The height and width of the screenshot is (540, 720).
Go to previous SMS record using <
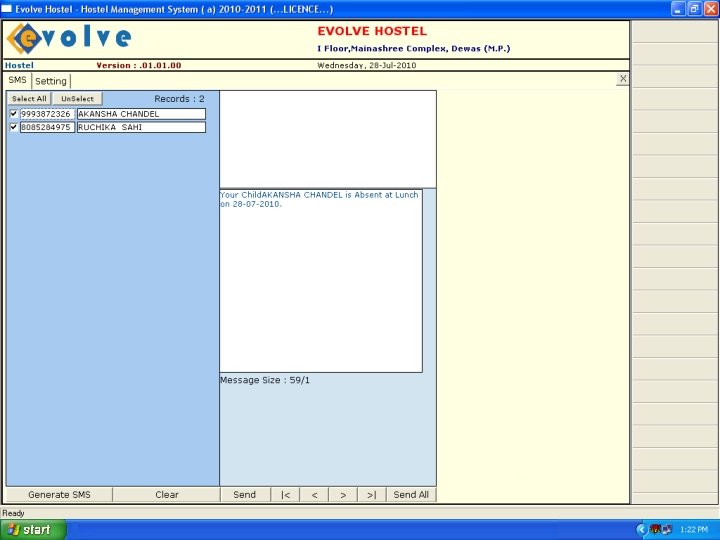[x=314, y=495]
